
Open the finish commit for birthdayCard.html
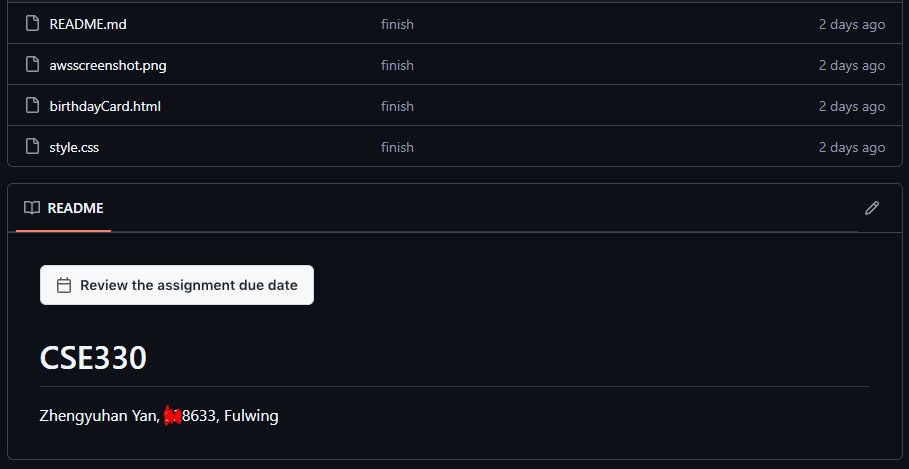pos(397,107)
